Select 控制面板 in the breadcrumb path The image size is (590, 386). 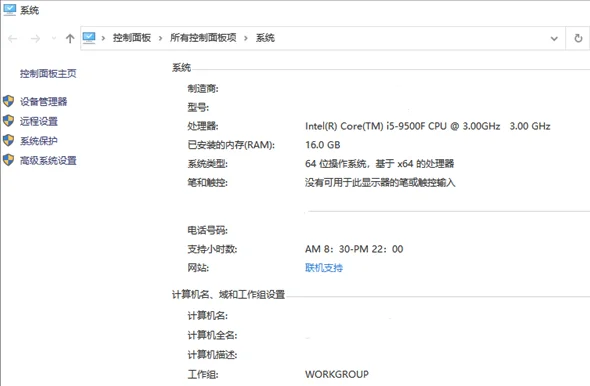pos(132,38)
